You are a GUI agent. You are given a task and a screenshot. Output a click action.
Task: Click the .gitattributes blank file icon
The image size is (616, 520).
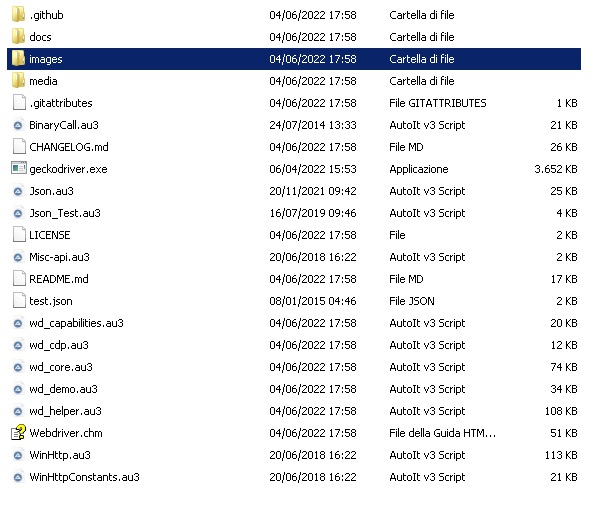pyautogui.click(x=19, y=103)
